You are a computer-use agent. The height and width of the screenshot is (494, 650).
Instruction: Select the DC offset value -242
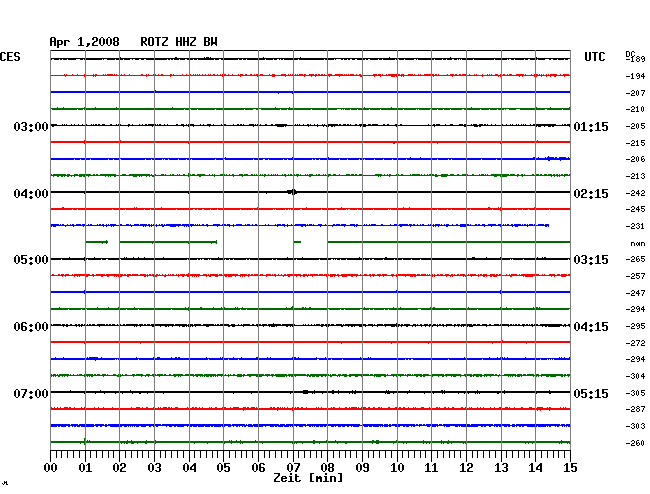coord(635,193)
